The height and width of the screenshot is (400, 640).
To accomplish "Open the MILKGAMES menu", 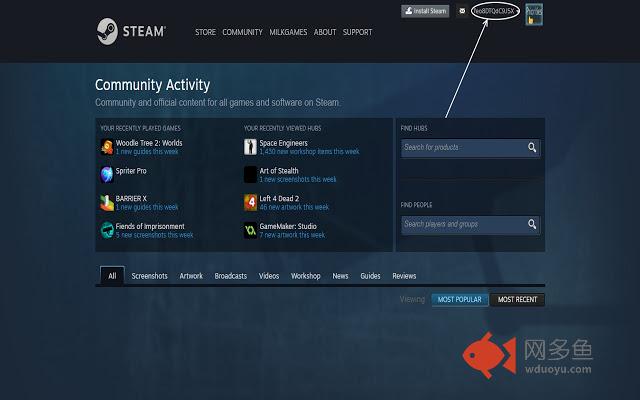I will click(288, 32).
